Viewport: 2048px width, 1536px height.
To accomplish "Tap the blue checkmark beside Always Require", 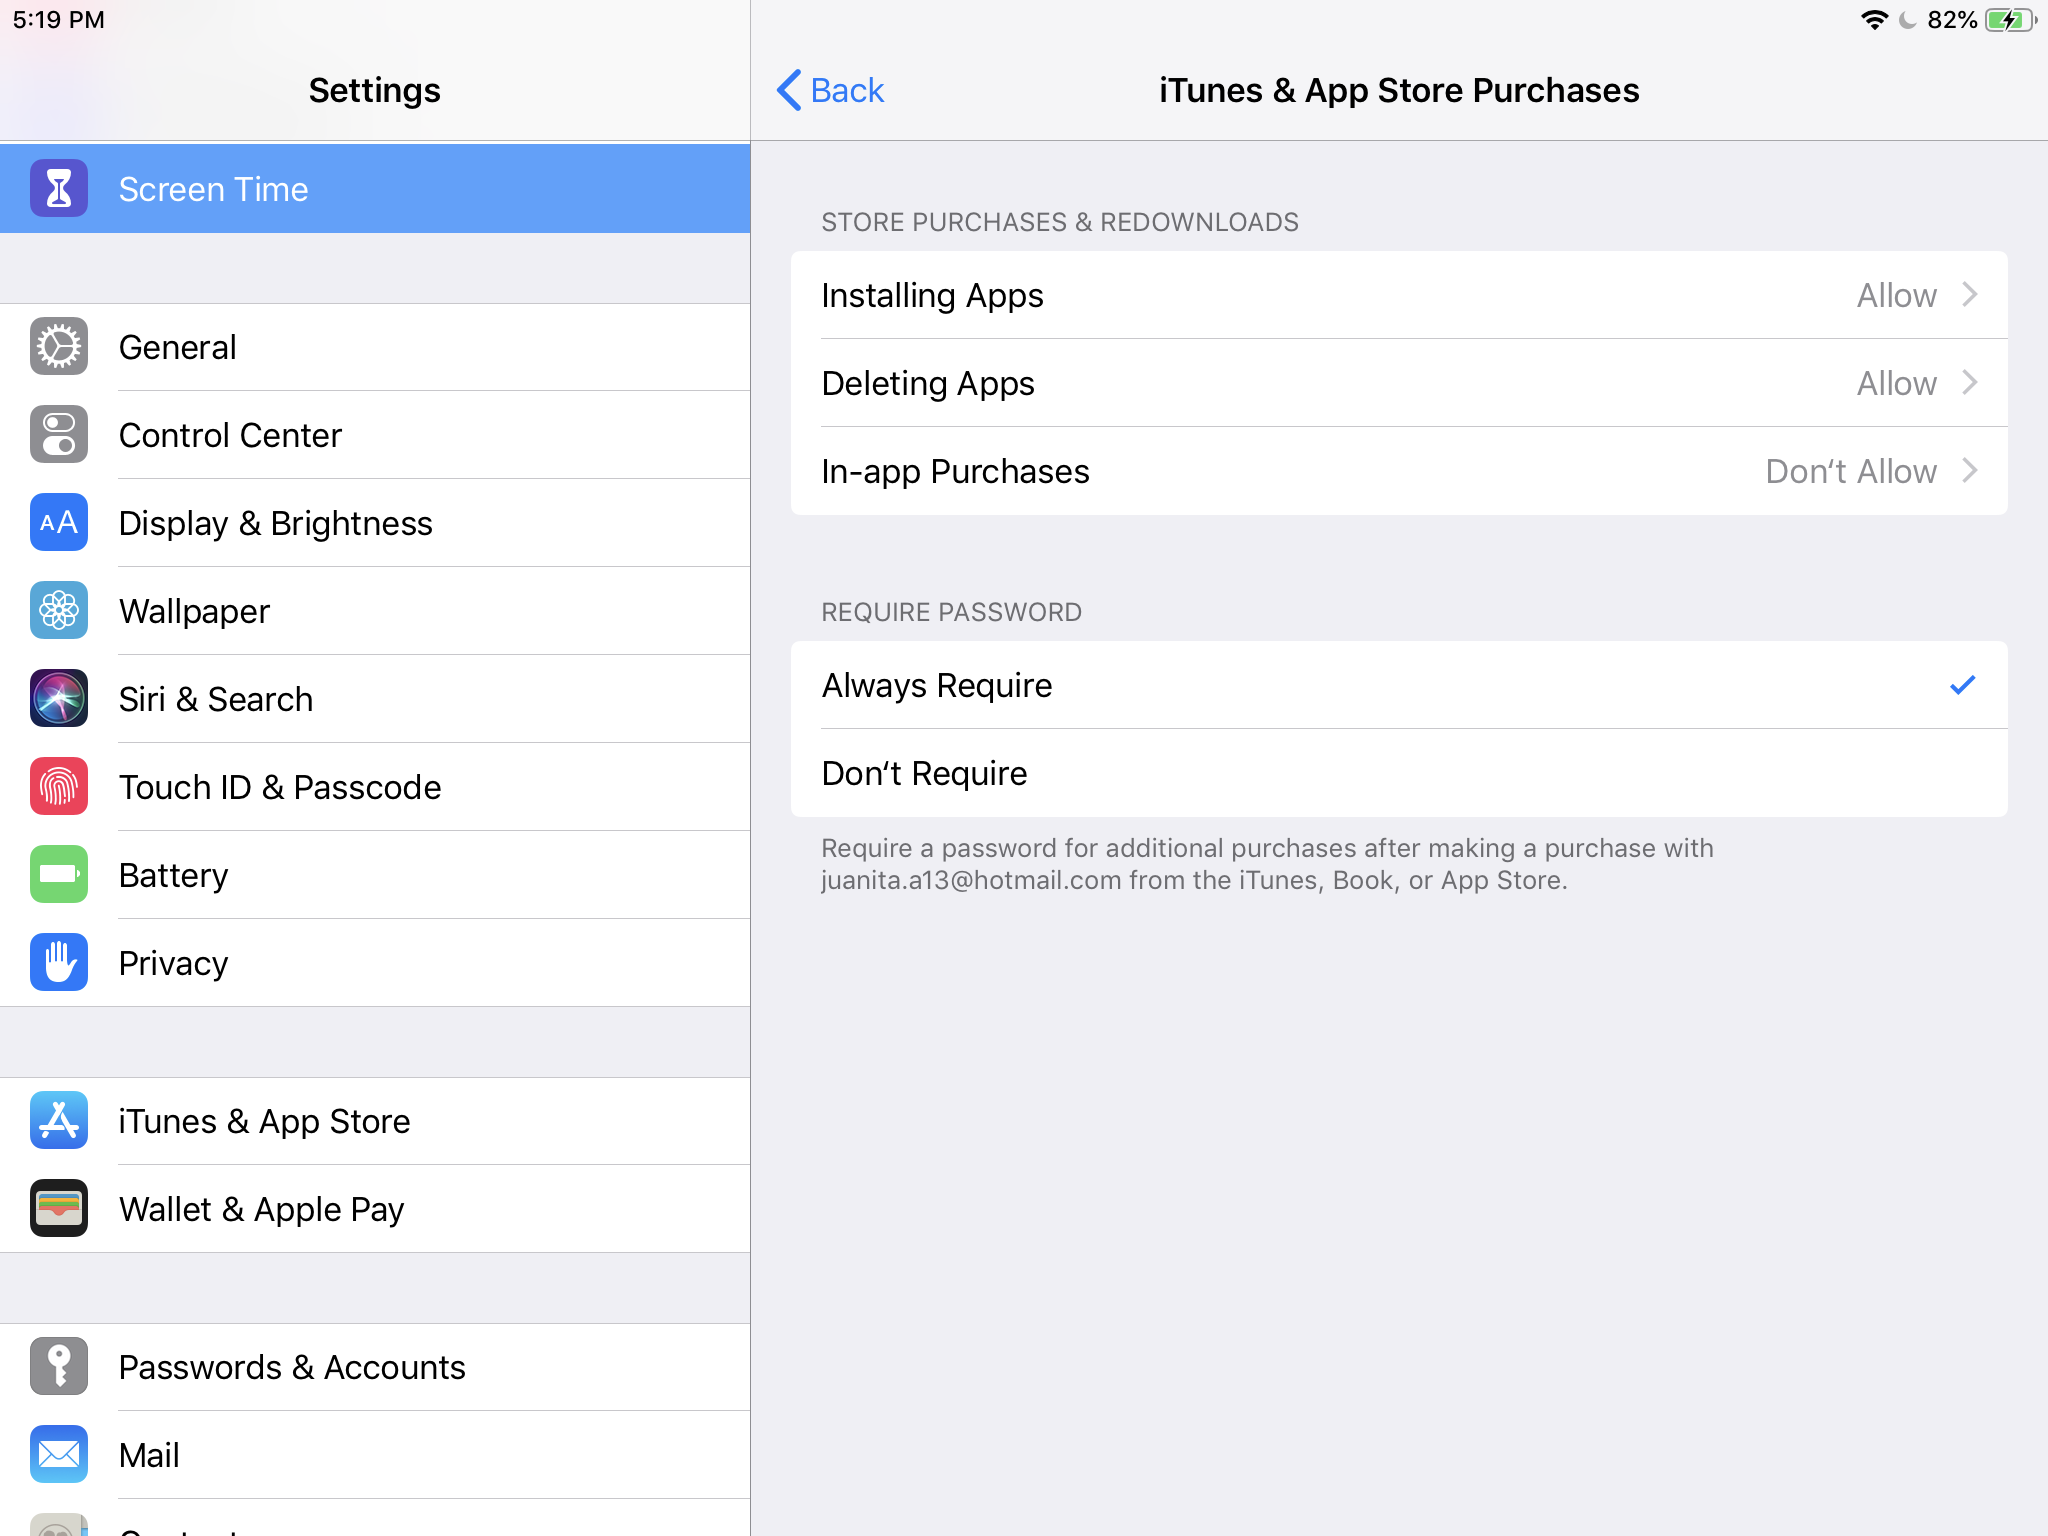I will click(1962, 685).
